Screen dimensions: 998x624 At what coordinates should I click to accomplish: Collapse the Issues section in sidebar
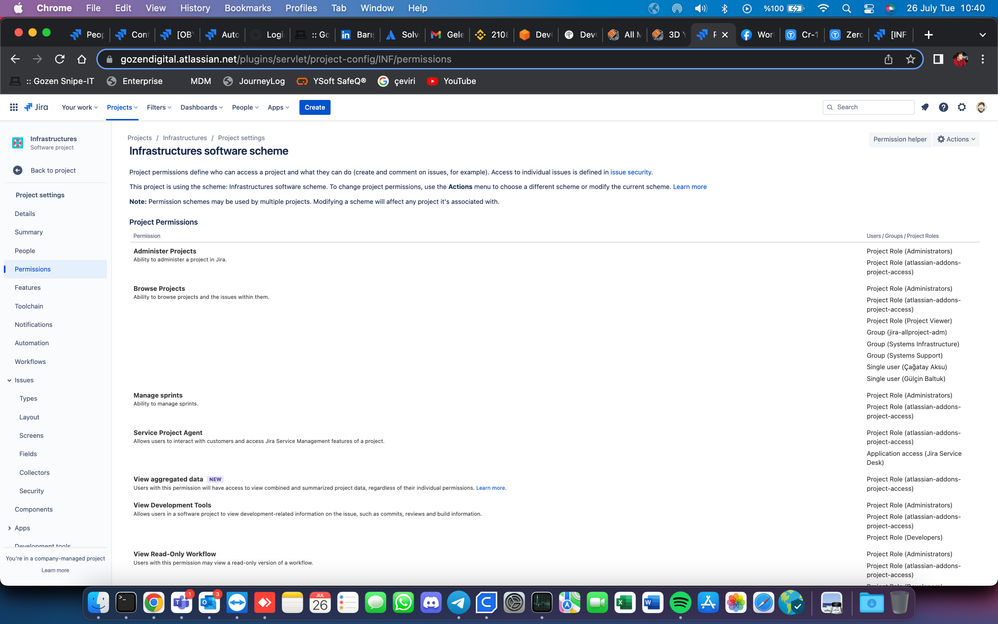tap(10, 380)
